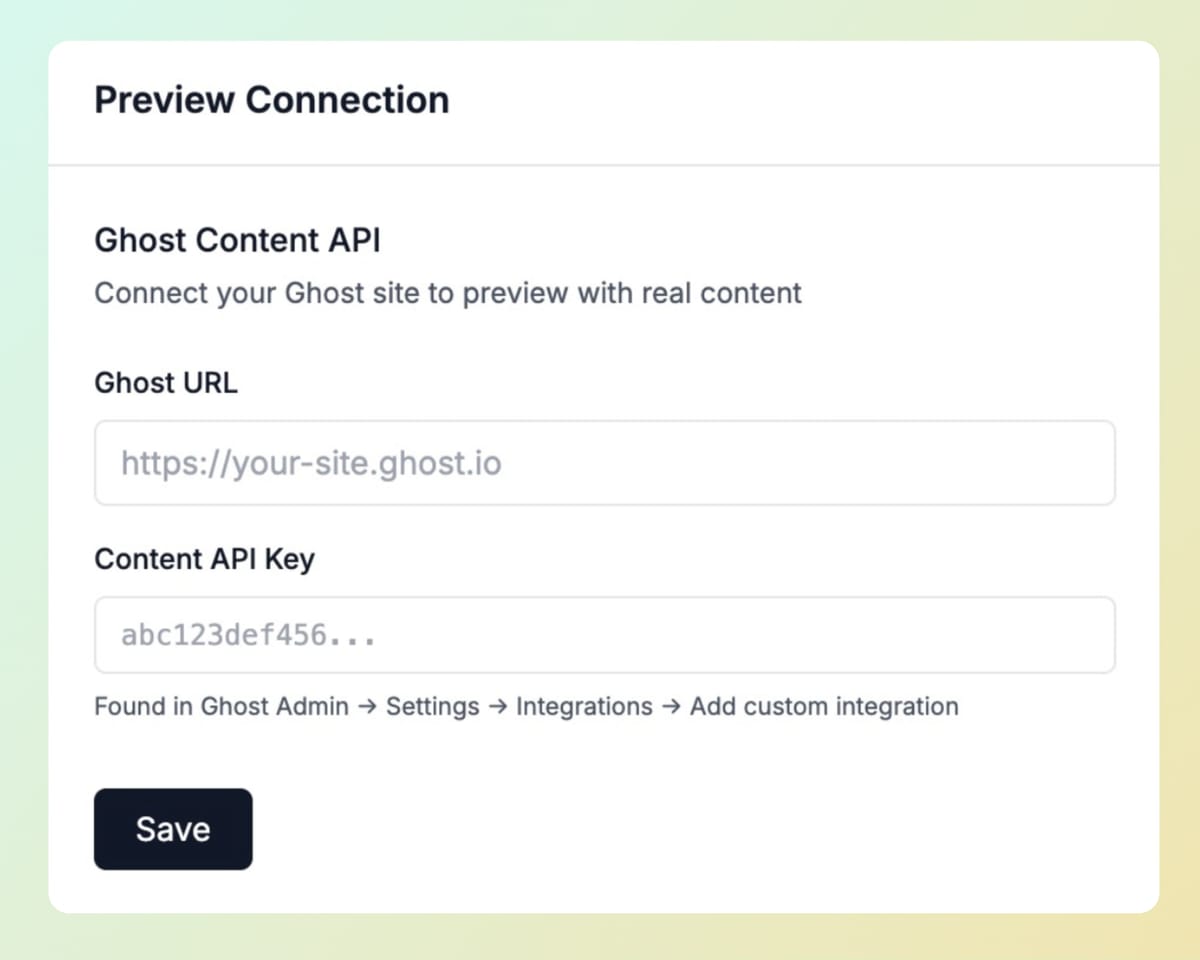
Task: Click "Add custom integration" in helper text
Action: [824, 707]
